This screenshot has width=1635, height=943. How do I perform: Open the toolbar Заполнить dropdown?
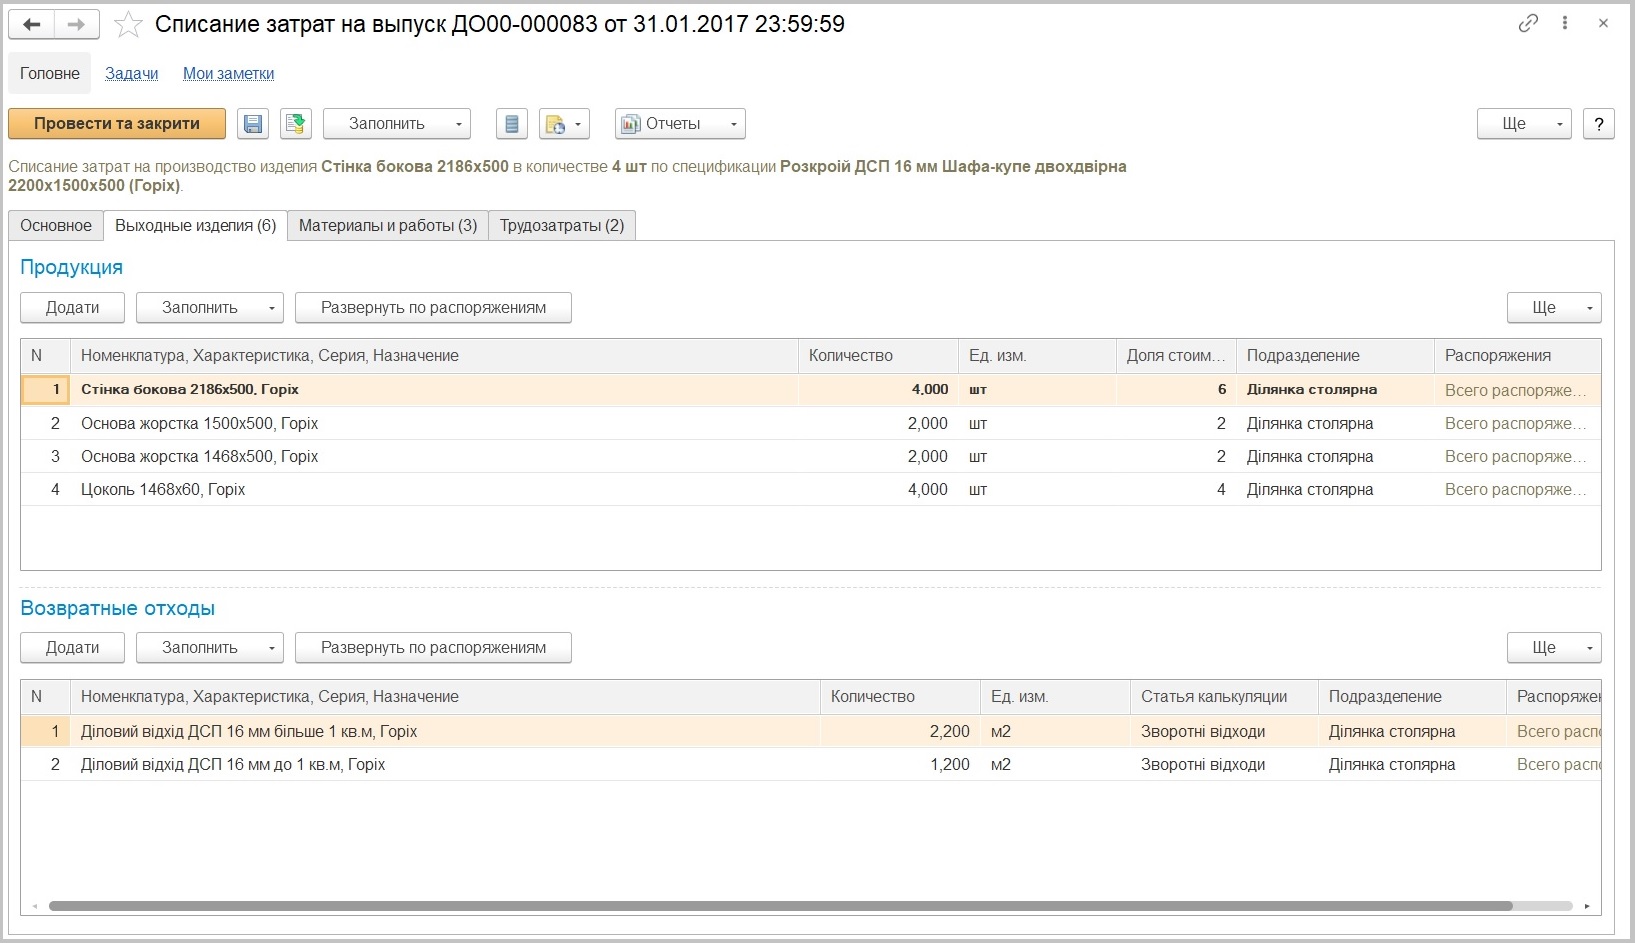click(397, 124)
